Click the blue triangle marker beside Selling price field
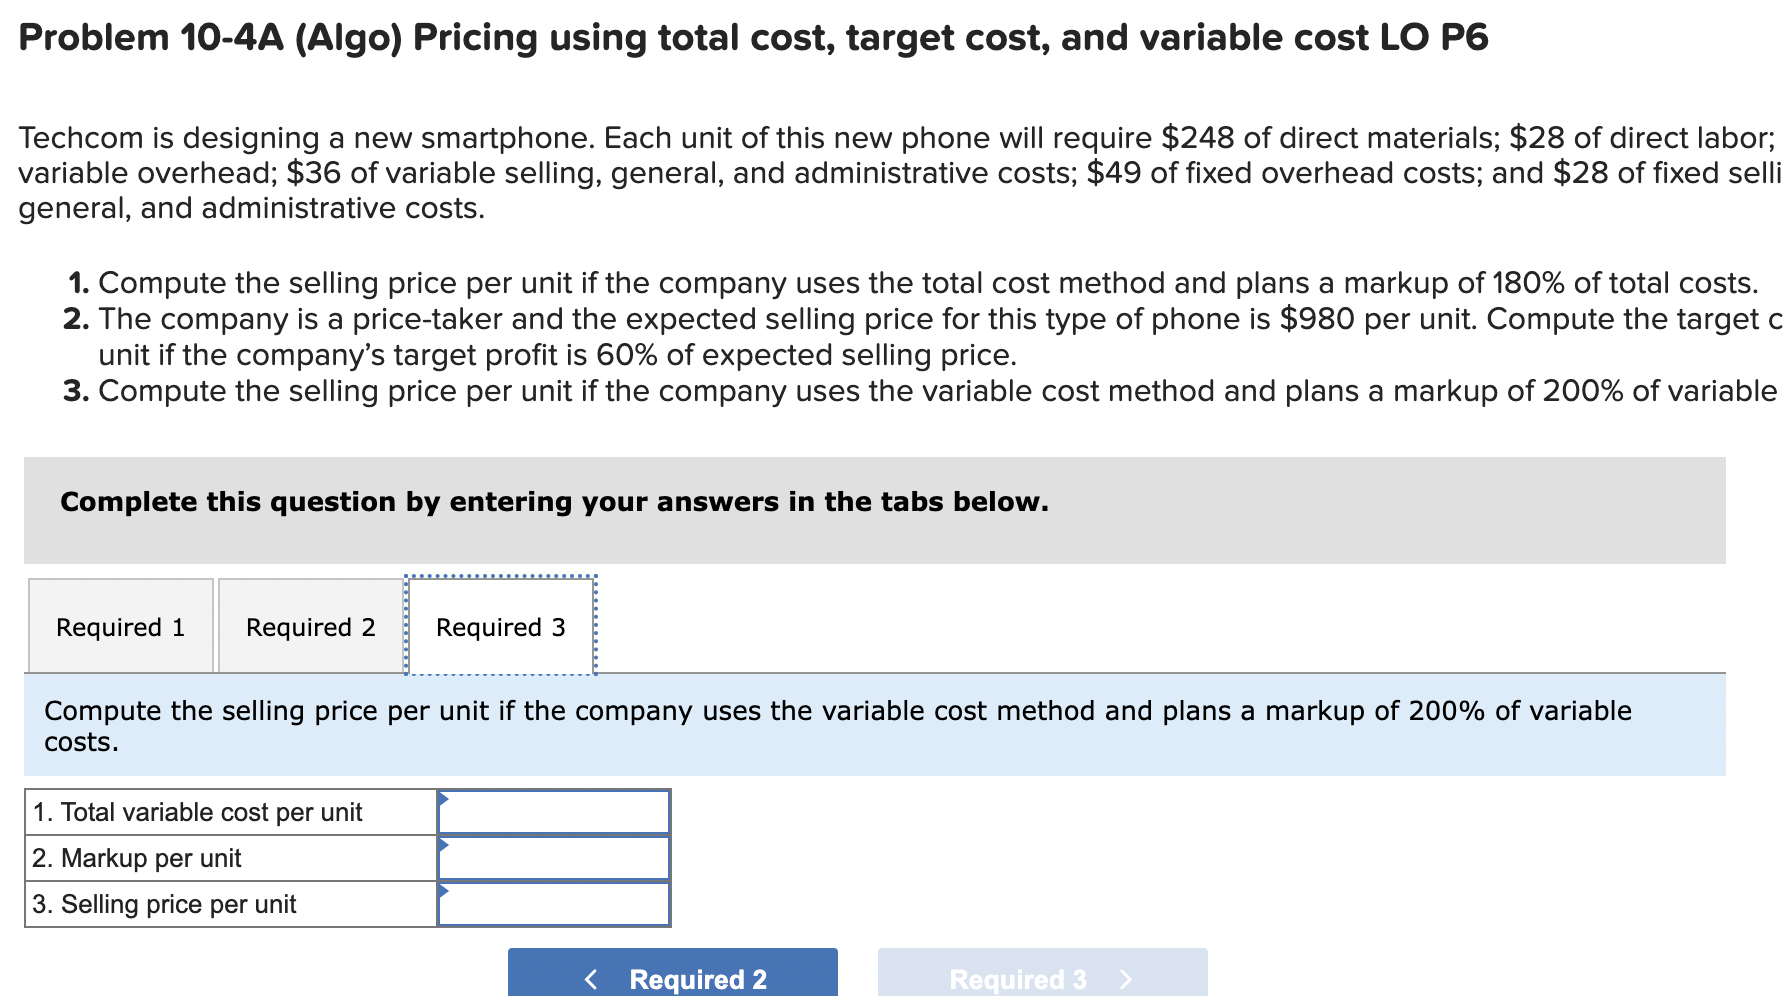Screen dimensions: 1784x996 [442, 892]
